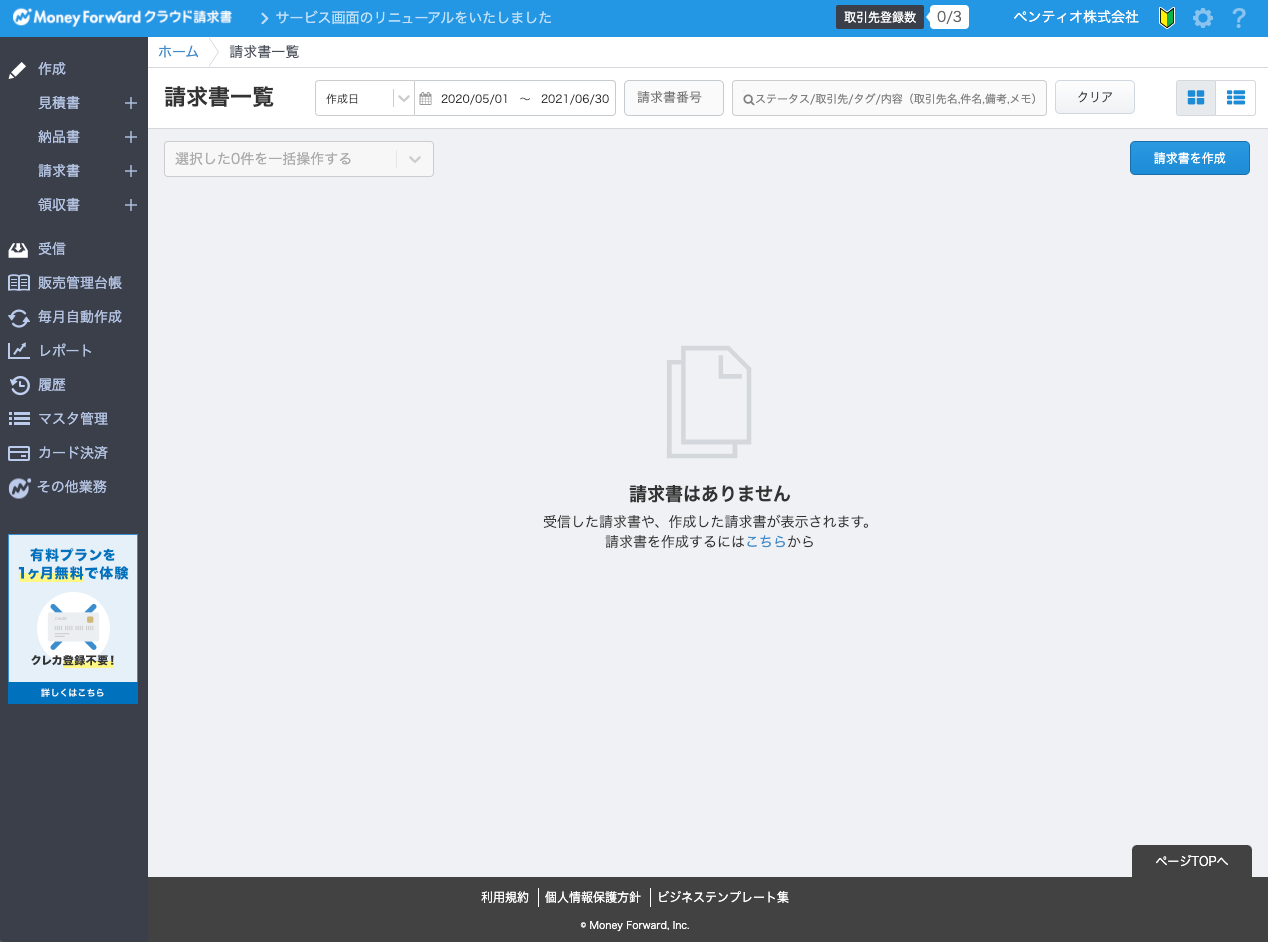
Task: Switch to grid card view
Action: pyautogui.click(x=1196, y=97)
